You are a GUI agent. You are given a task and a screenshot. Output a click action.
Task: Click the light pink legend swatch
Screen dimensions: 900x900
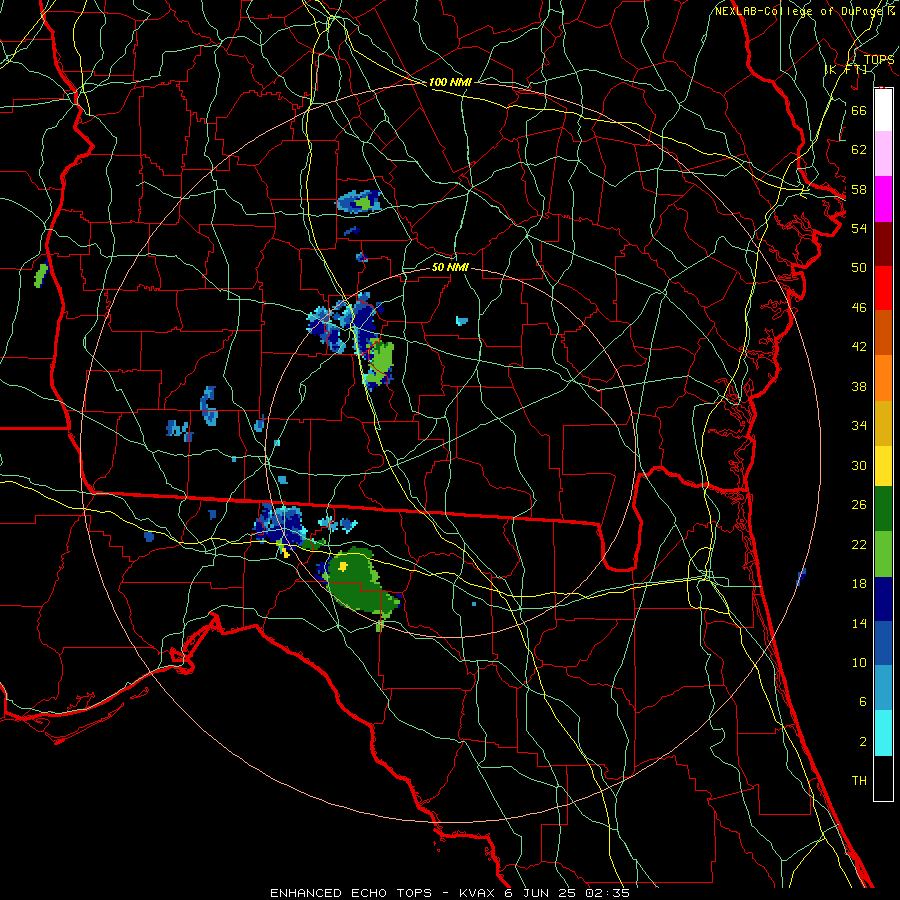pos(883,153)
